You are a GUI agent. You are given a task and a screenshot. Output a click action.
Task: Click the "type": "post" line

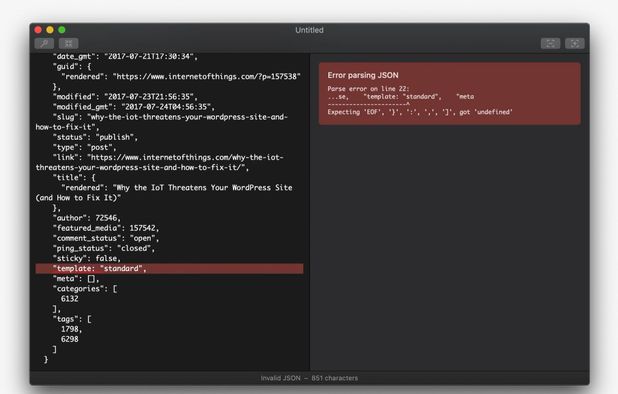84,147
